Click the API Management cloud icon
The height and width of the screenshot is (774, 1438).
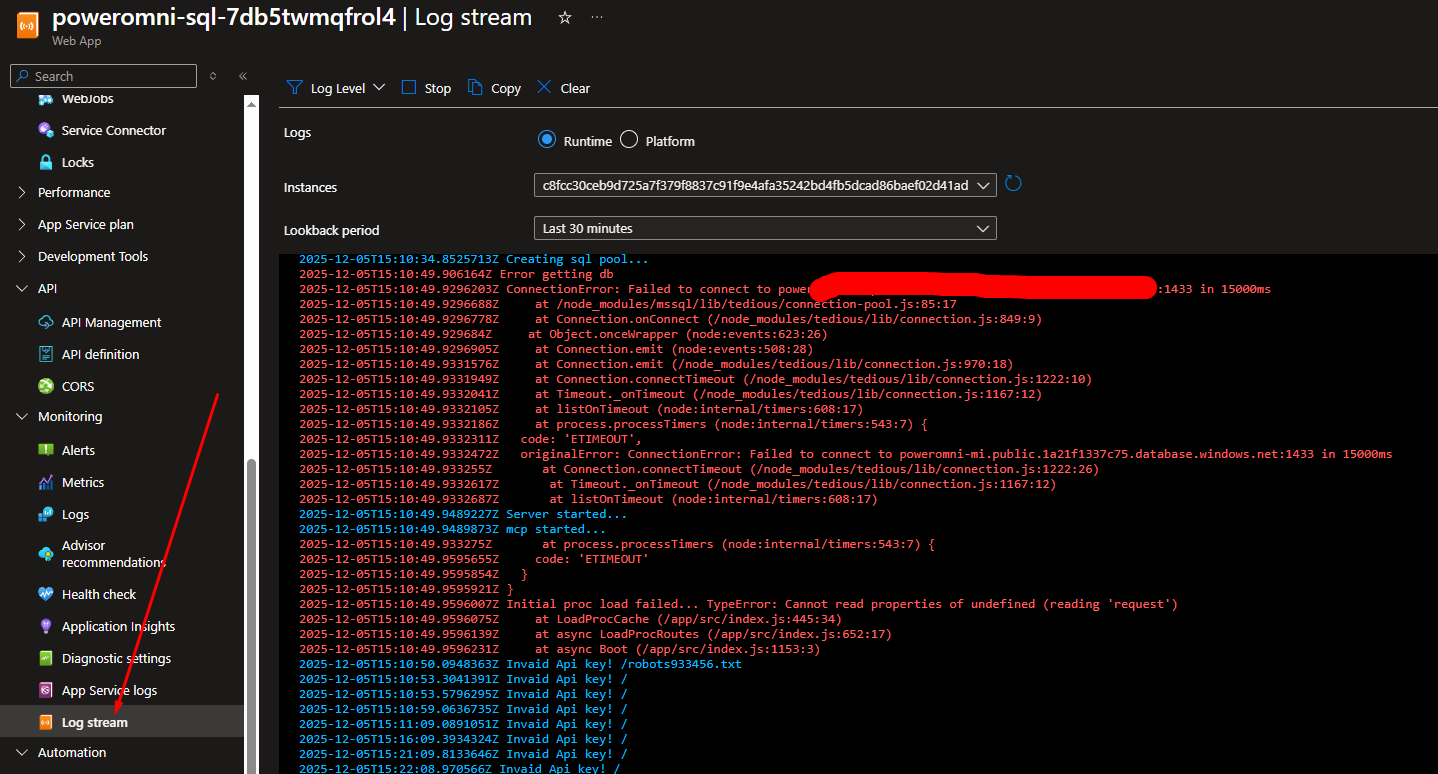point(45,322)
